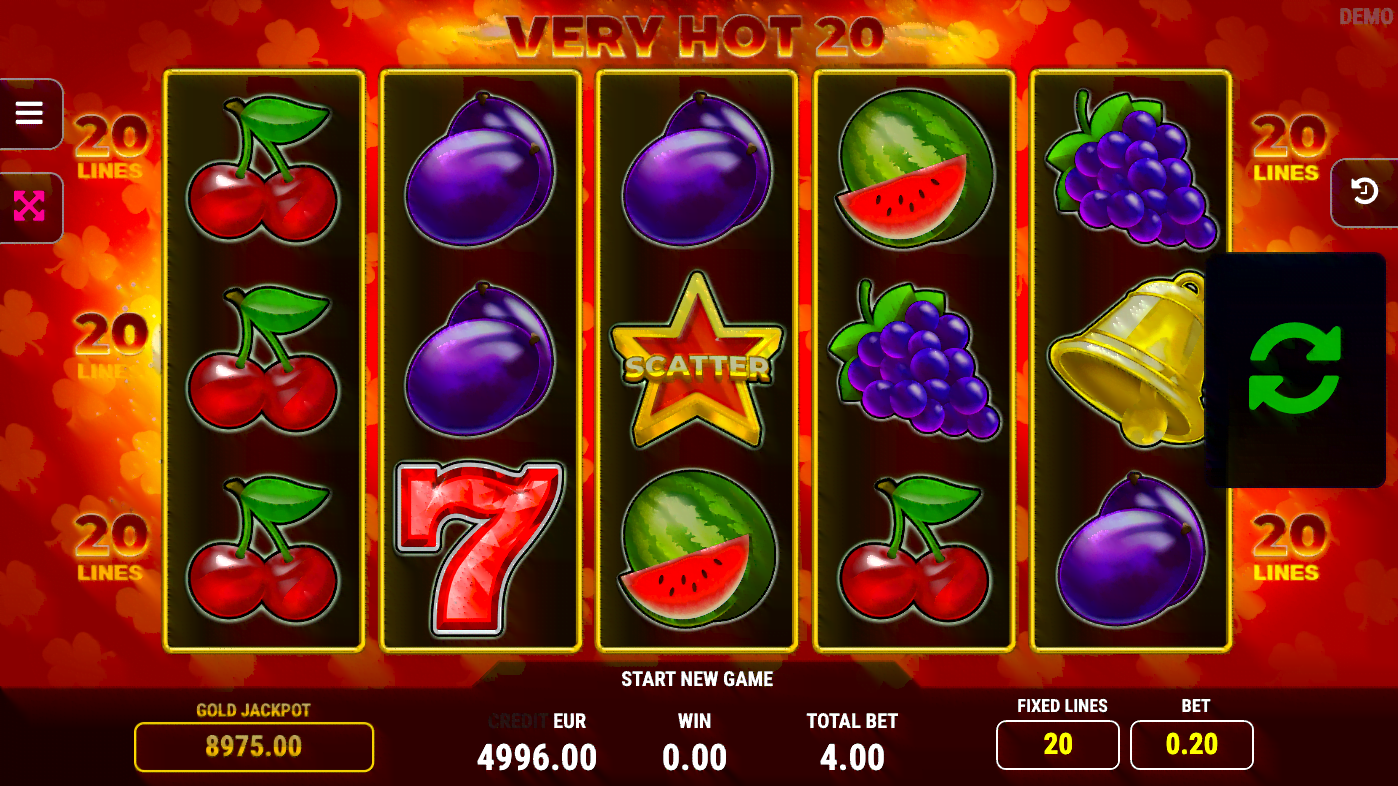This screenshot has width=1398, height=786.
Task: Click the Win amount 0.00
Action: [695, 757]
